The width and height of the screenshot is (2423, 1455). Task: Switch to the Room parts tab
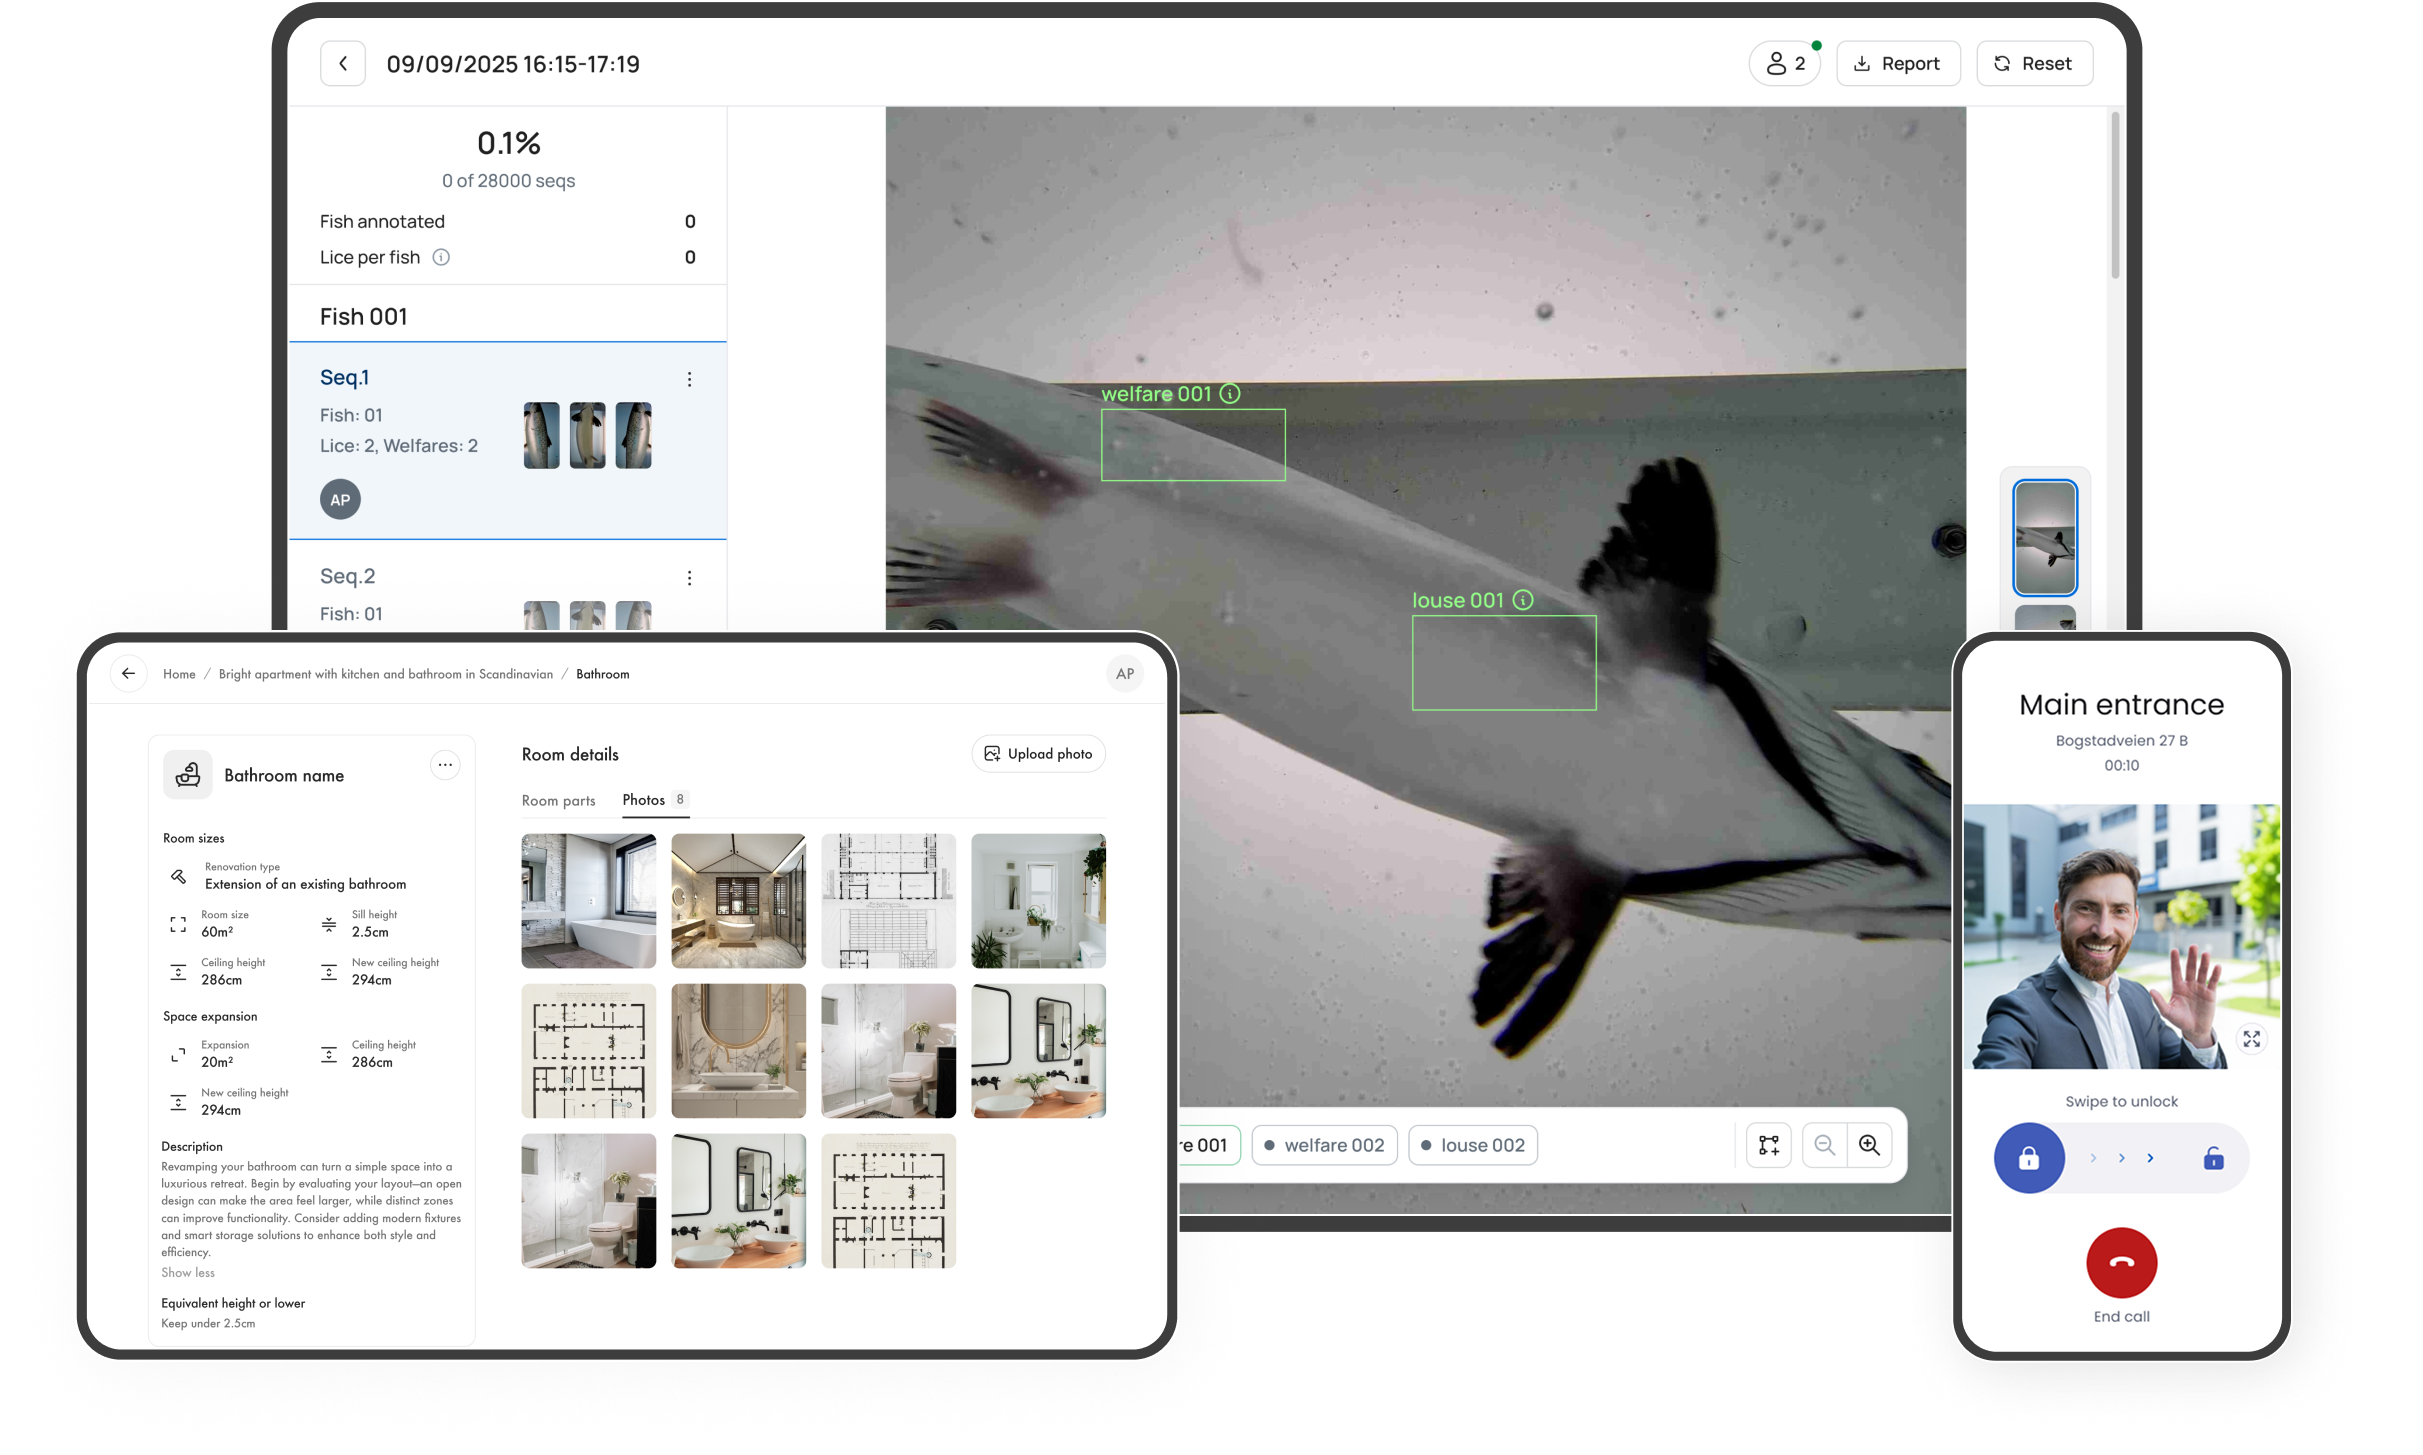558,800
